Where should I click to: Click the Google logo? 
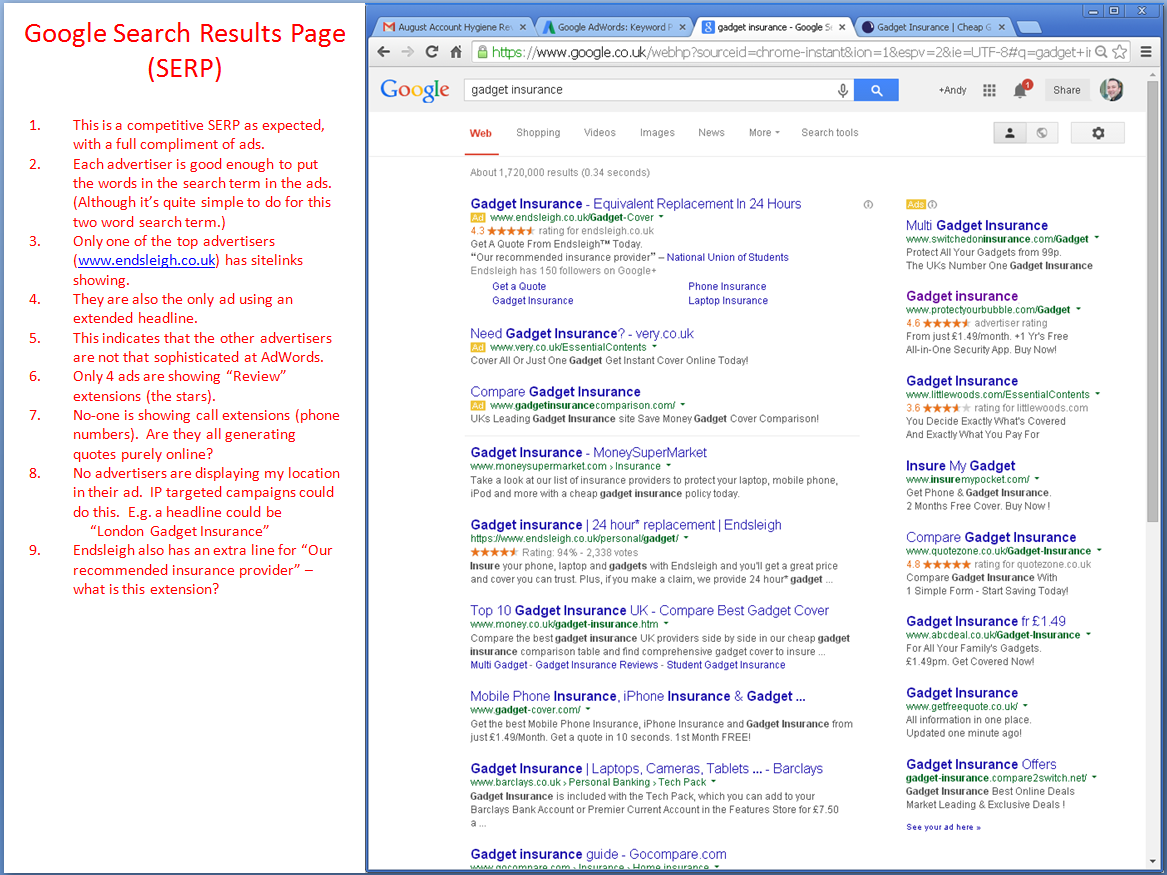415,90
